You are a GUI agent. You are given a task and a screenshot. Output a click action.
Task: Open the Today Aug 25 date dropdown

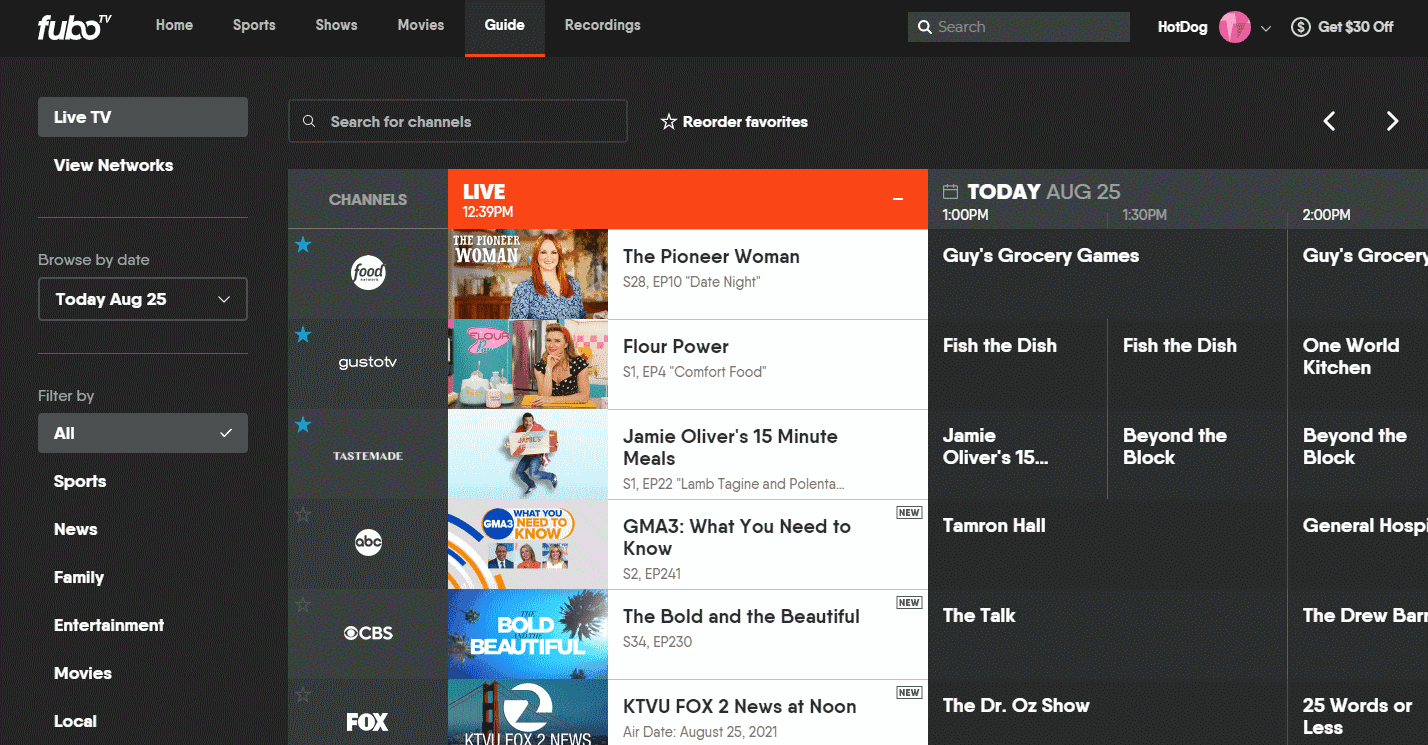[143, 299]
